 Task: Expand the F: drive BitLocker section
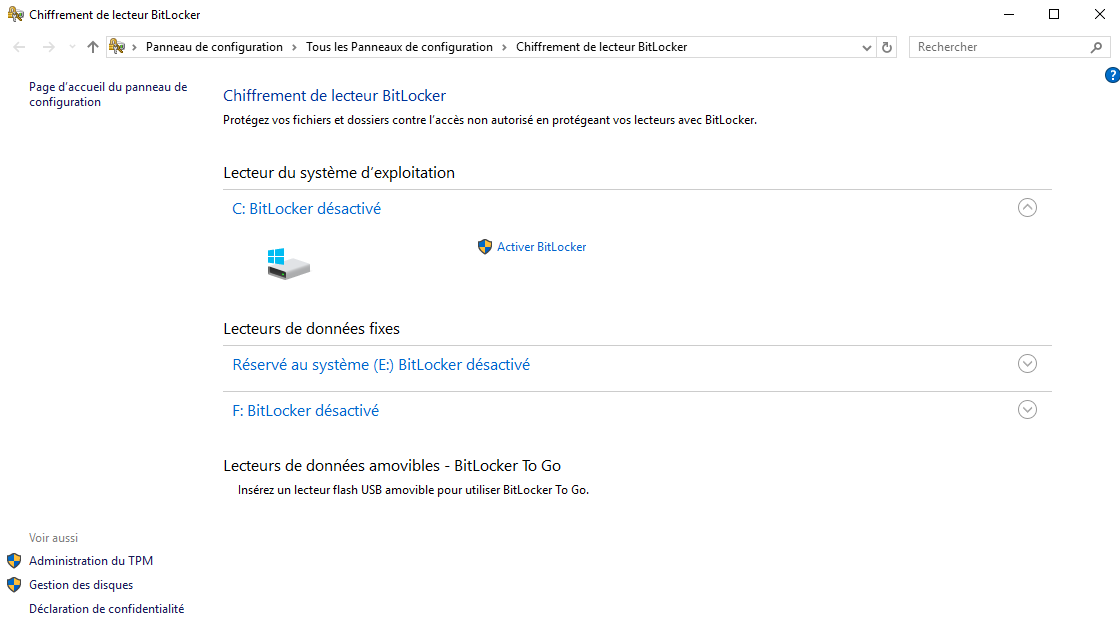[x=1027, y=410]
